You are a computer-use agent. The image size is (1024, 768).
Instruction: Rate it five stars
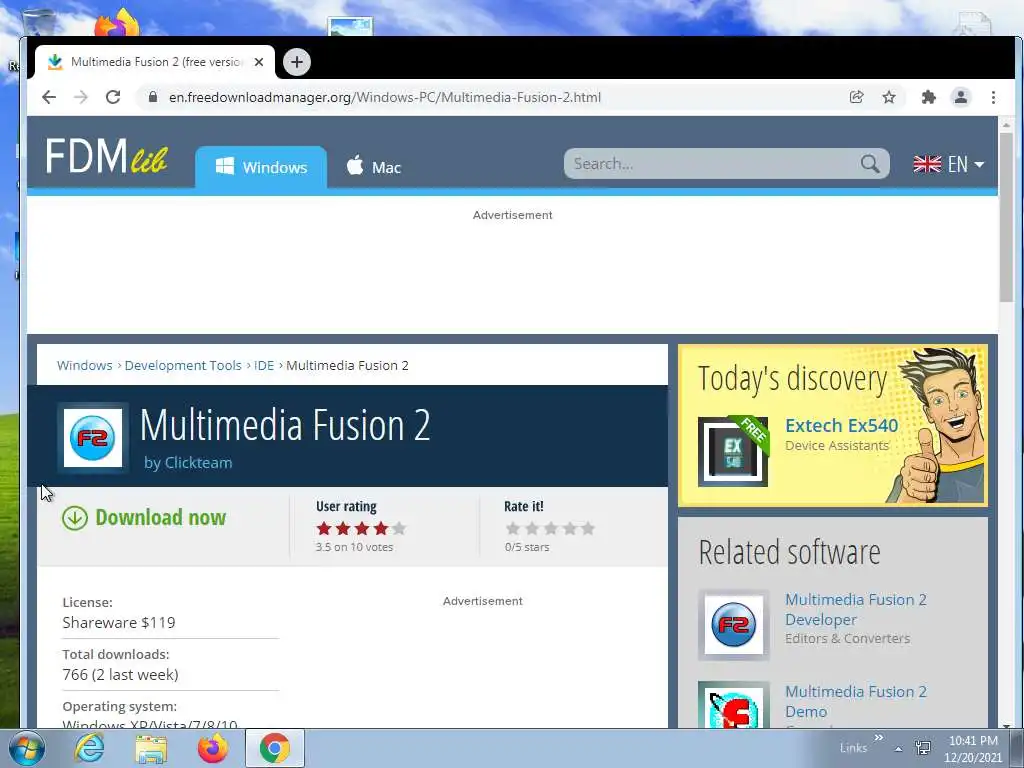(x=588, y=528)
